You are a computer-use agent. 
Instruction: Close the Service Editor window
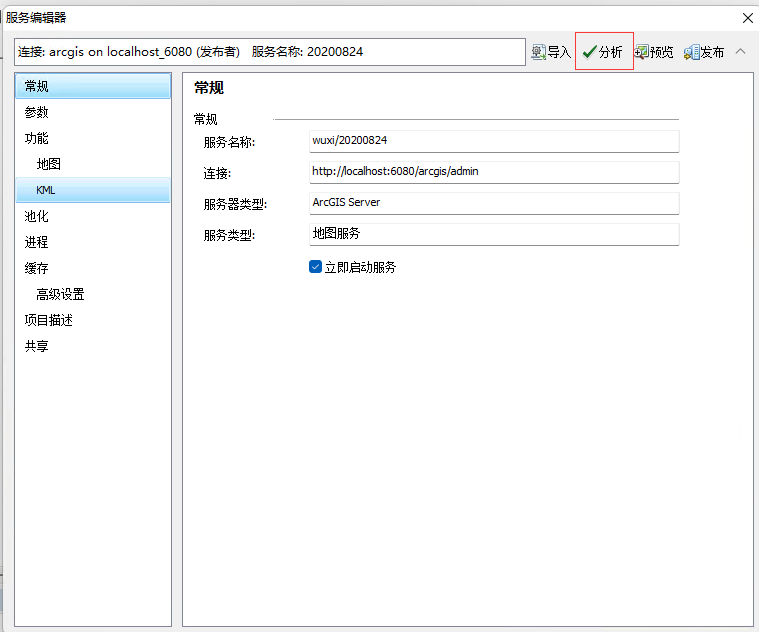746,17
